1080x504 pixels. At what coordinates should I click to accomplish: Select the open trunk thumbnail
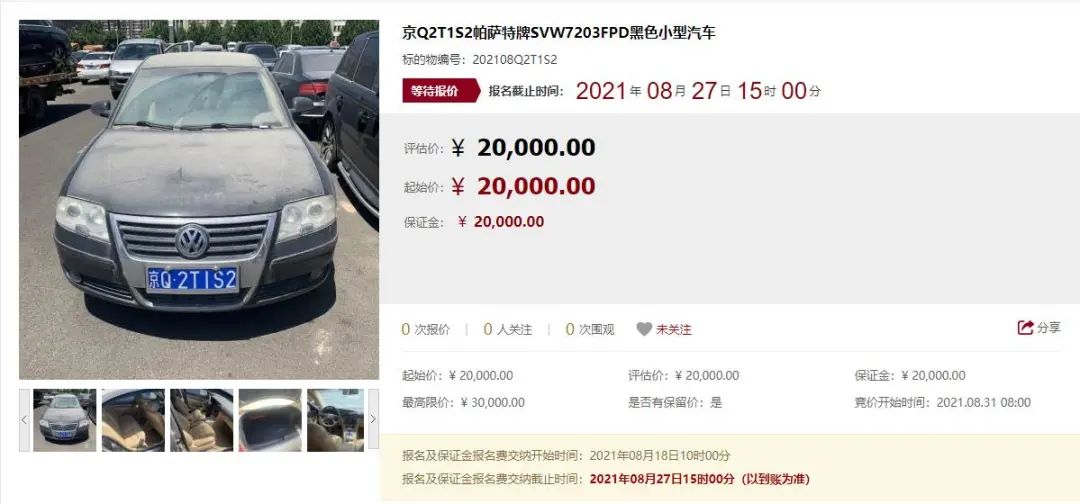270,420
